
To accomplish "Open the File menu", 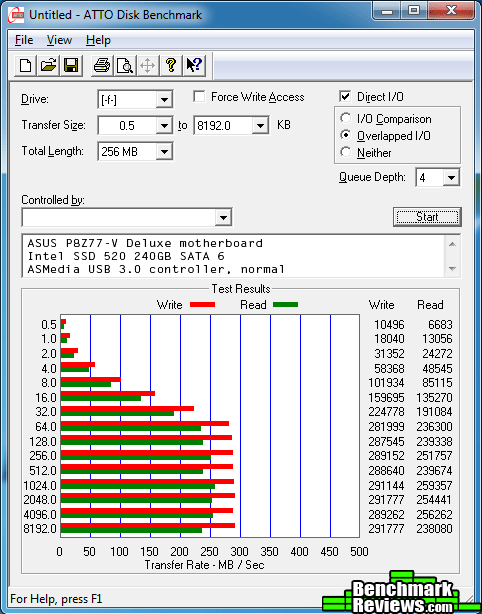I will pos(24,40).
